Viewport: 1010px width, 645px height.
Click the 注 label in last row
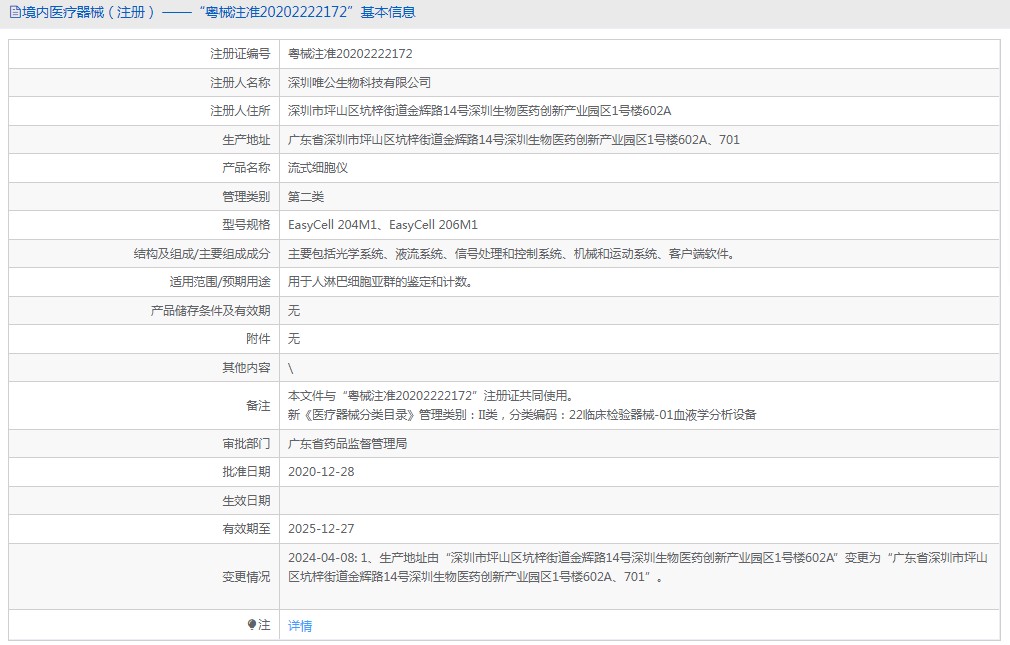264,624
